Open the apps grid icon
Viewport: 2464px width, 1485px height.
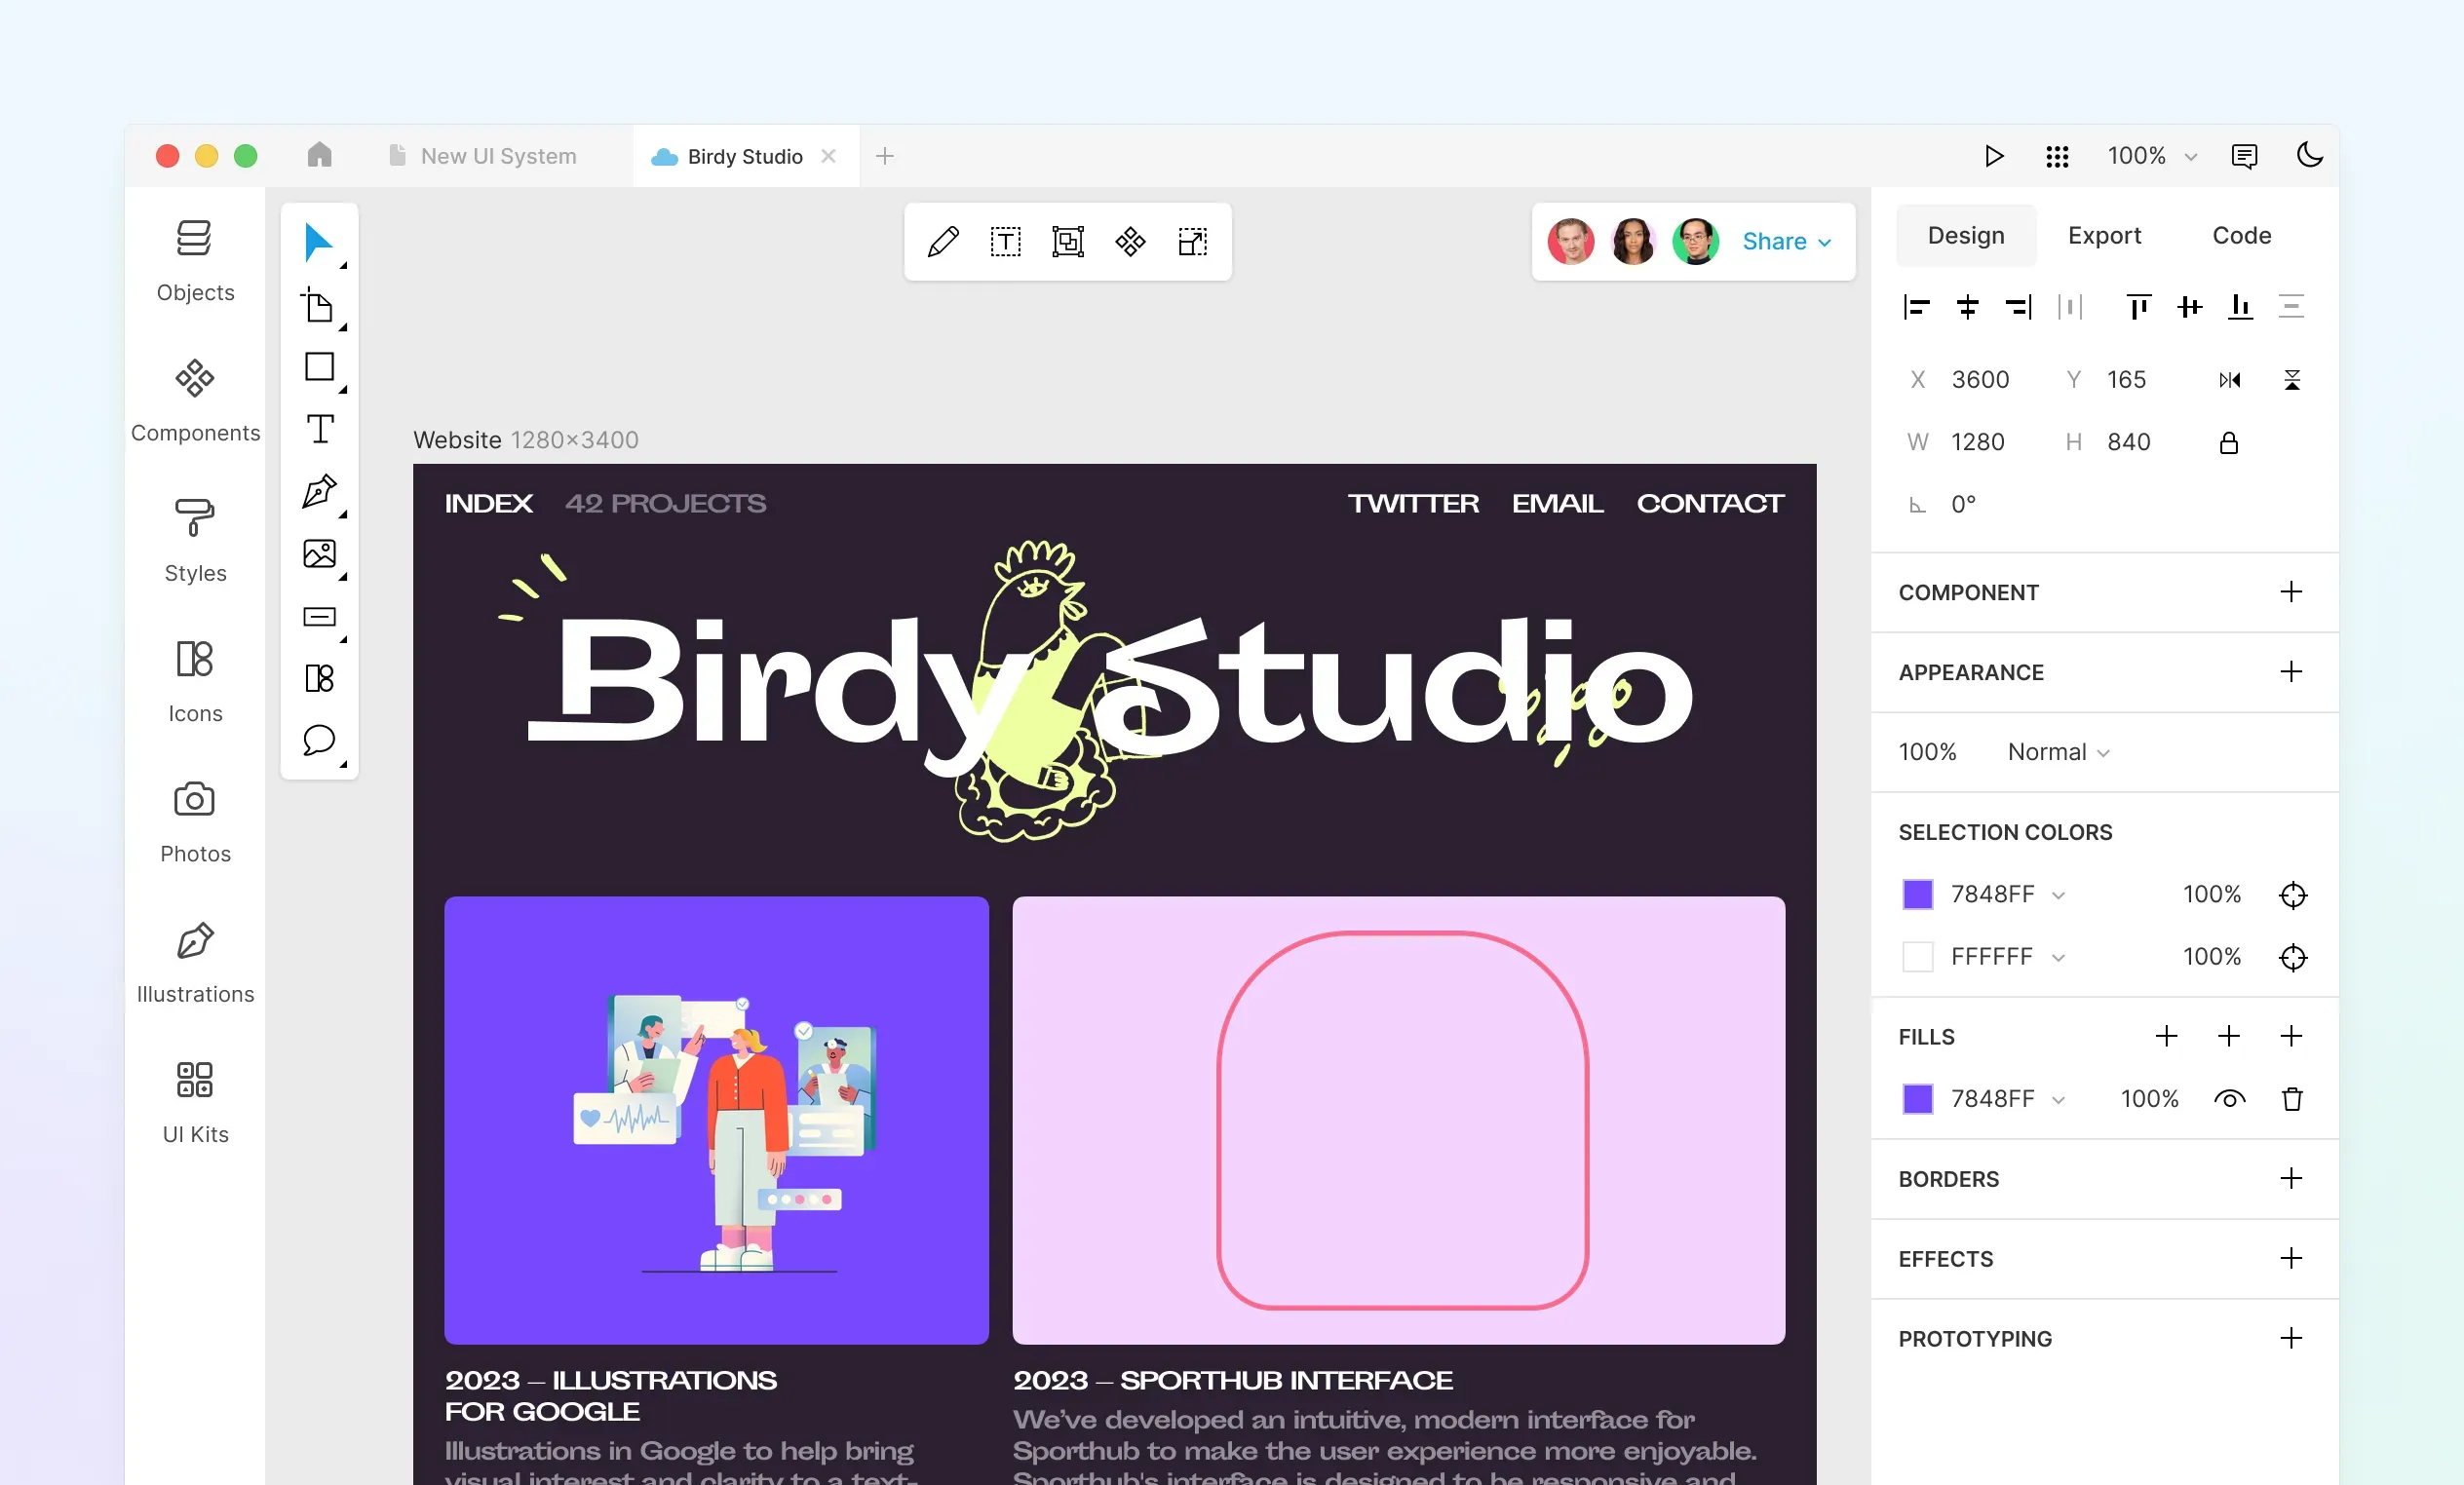tap(2056, 156)
